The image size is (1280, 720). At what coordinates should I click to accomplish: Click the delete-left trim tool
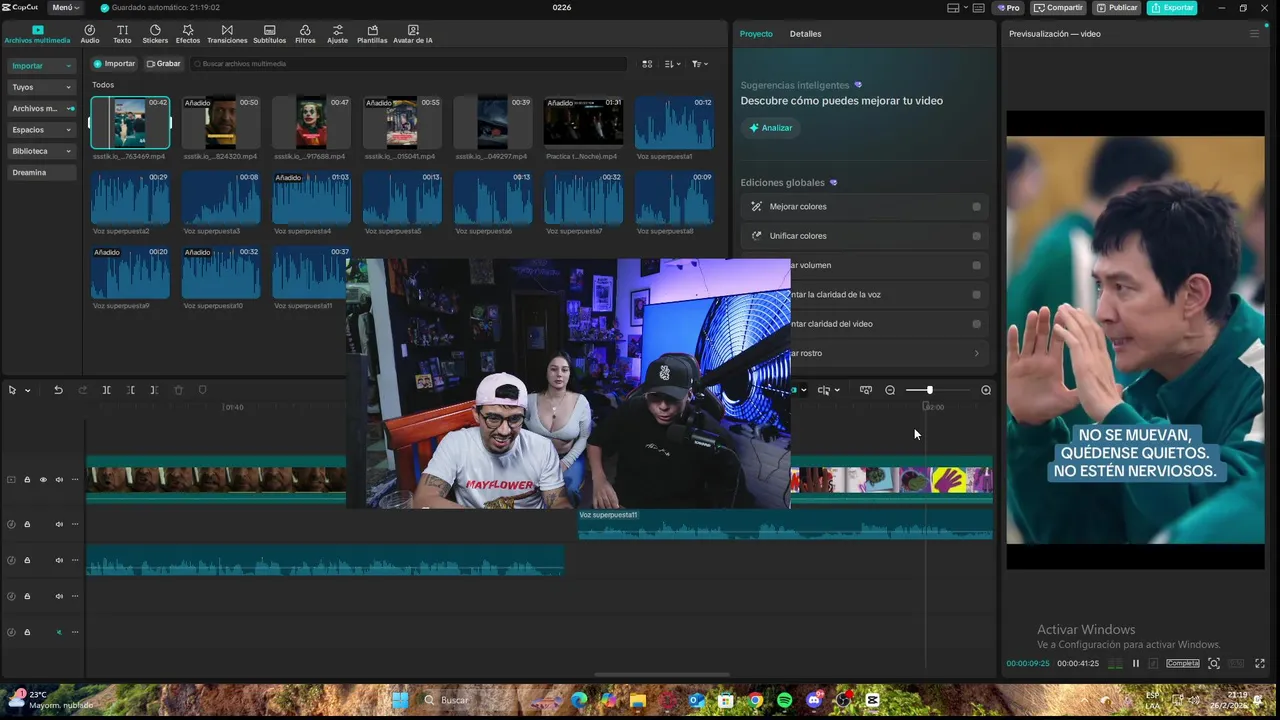click(130, 390)
